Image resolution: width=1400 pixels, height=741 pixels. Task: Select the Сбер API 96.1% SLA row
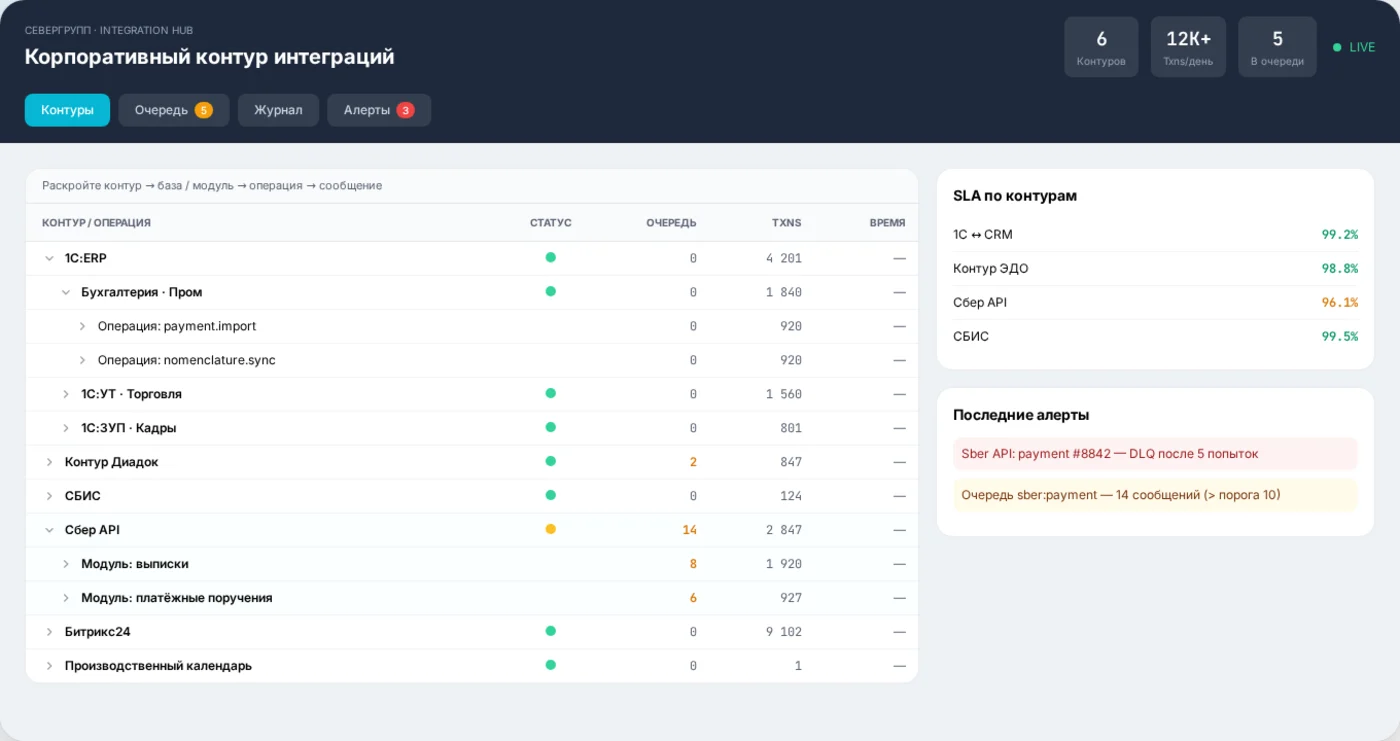1155,302
